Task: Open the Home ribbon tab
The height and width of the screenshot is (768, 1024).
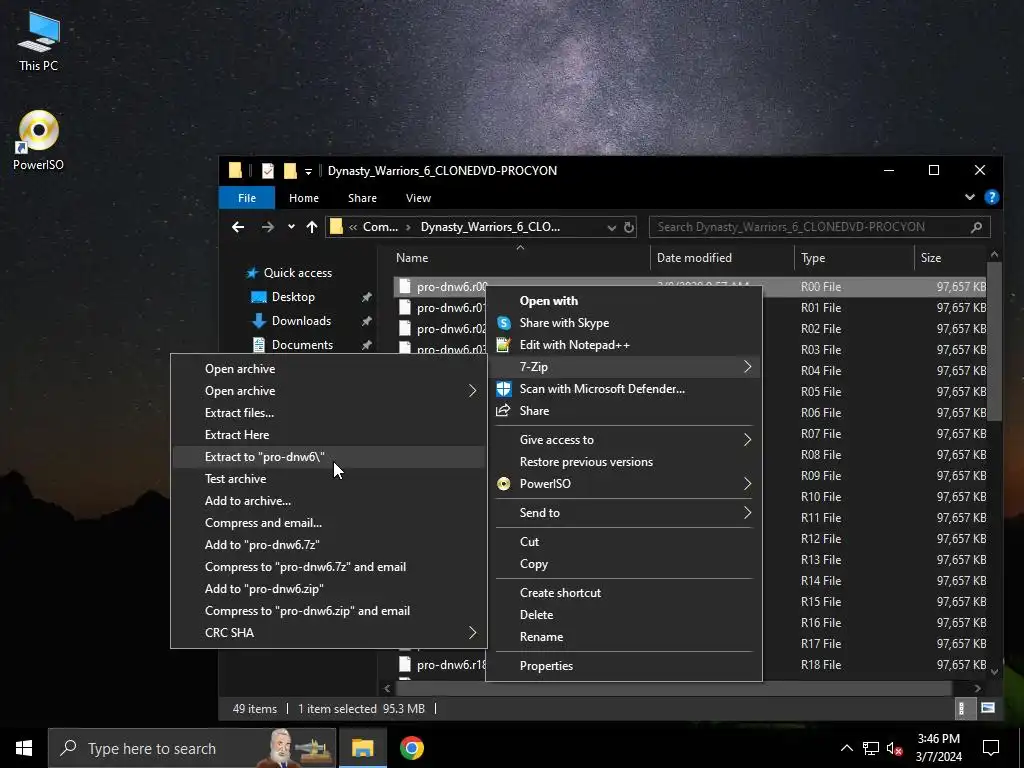Action: [304, 198]
